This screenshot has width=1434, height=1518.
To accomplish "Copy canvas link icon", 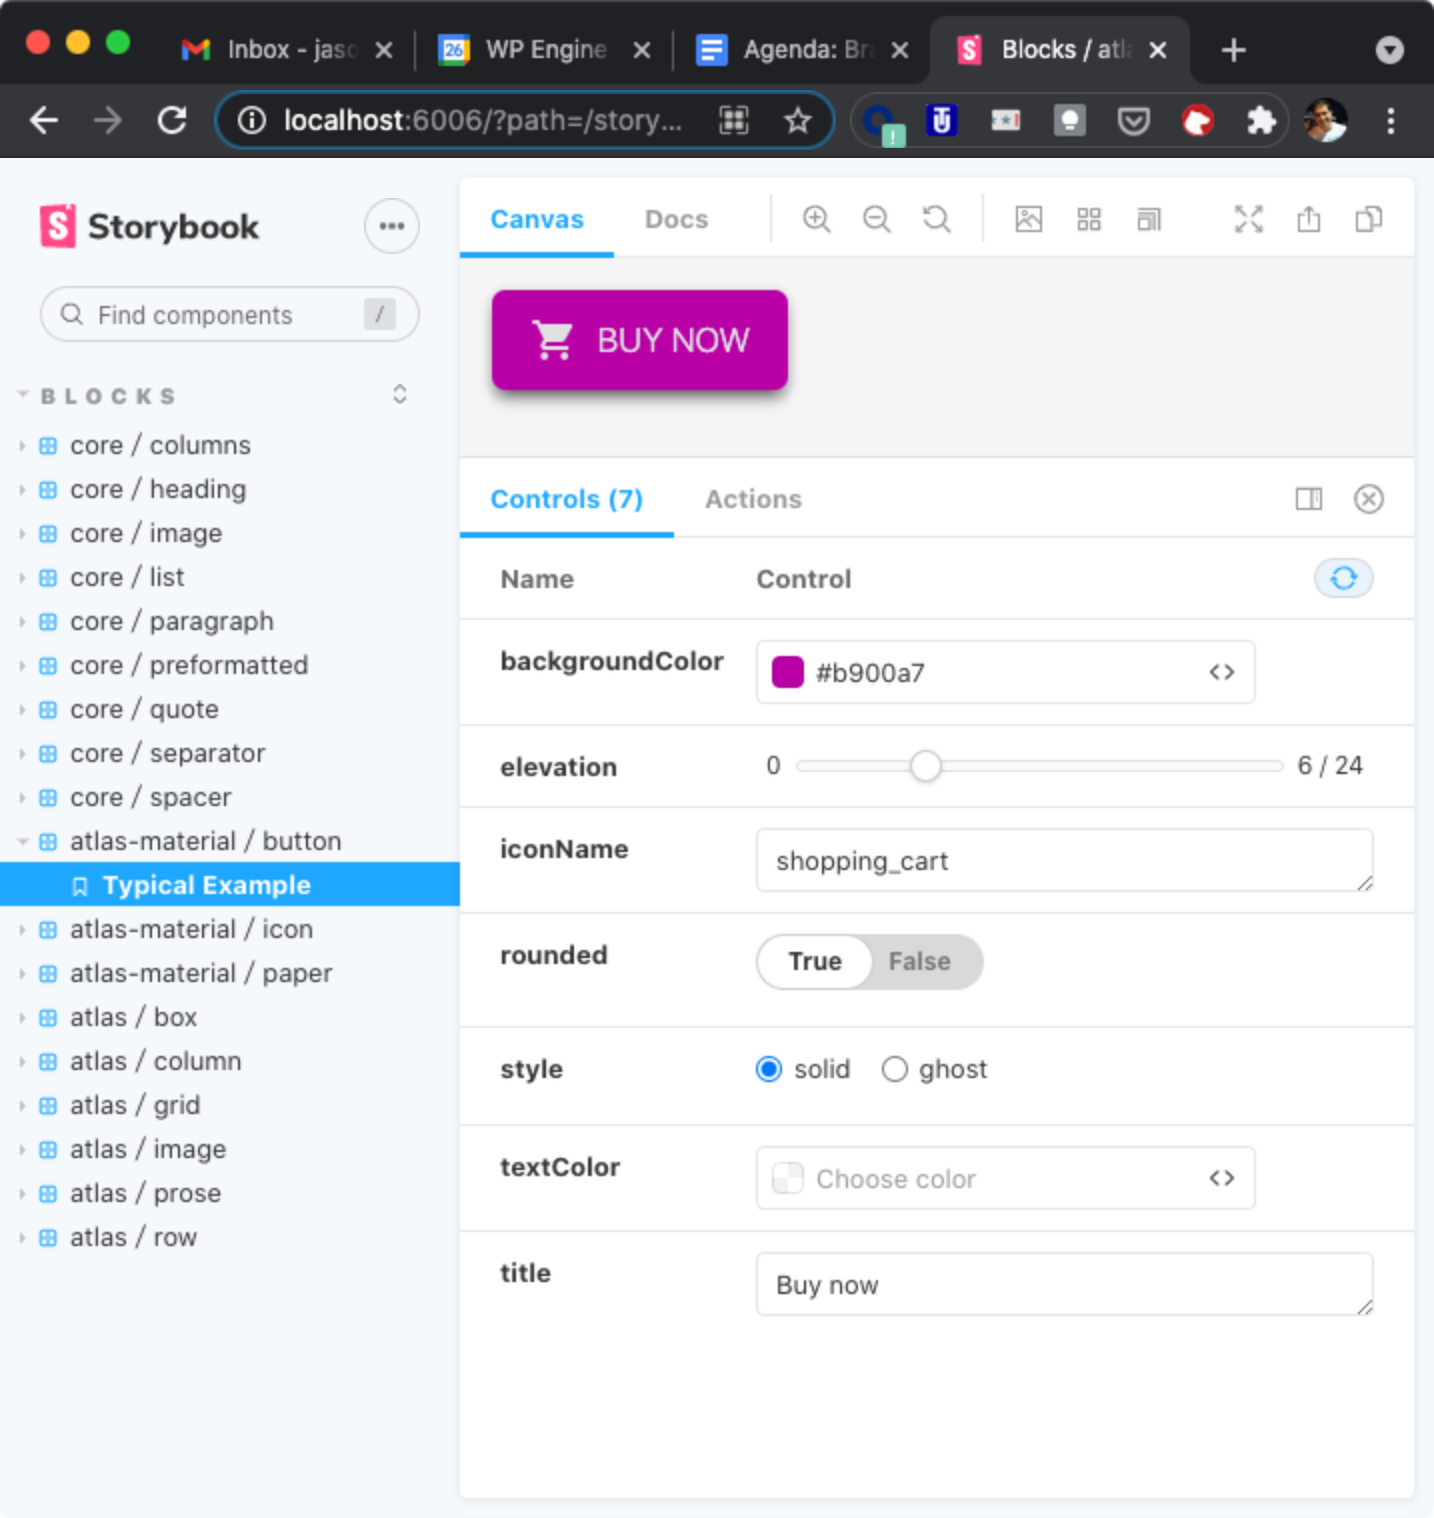I will pyautogui.click(x=1368, y=219).
